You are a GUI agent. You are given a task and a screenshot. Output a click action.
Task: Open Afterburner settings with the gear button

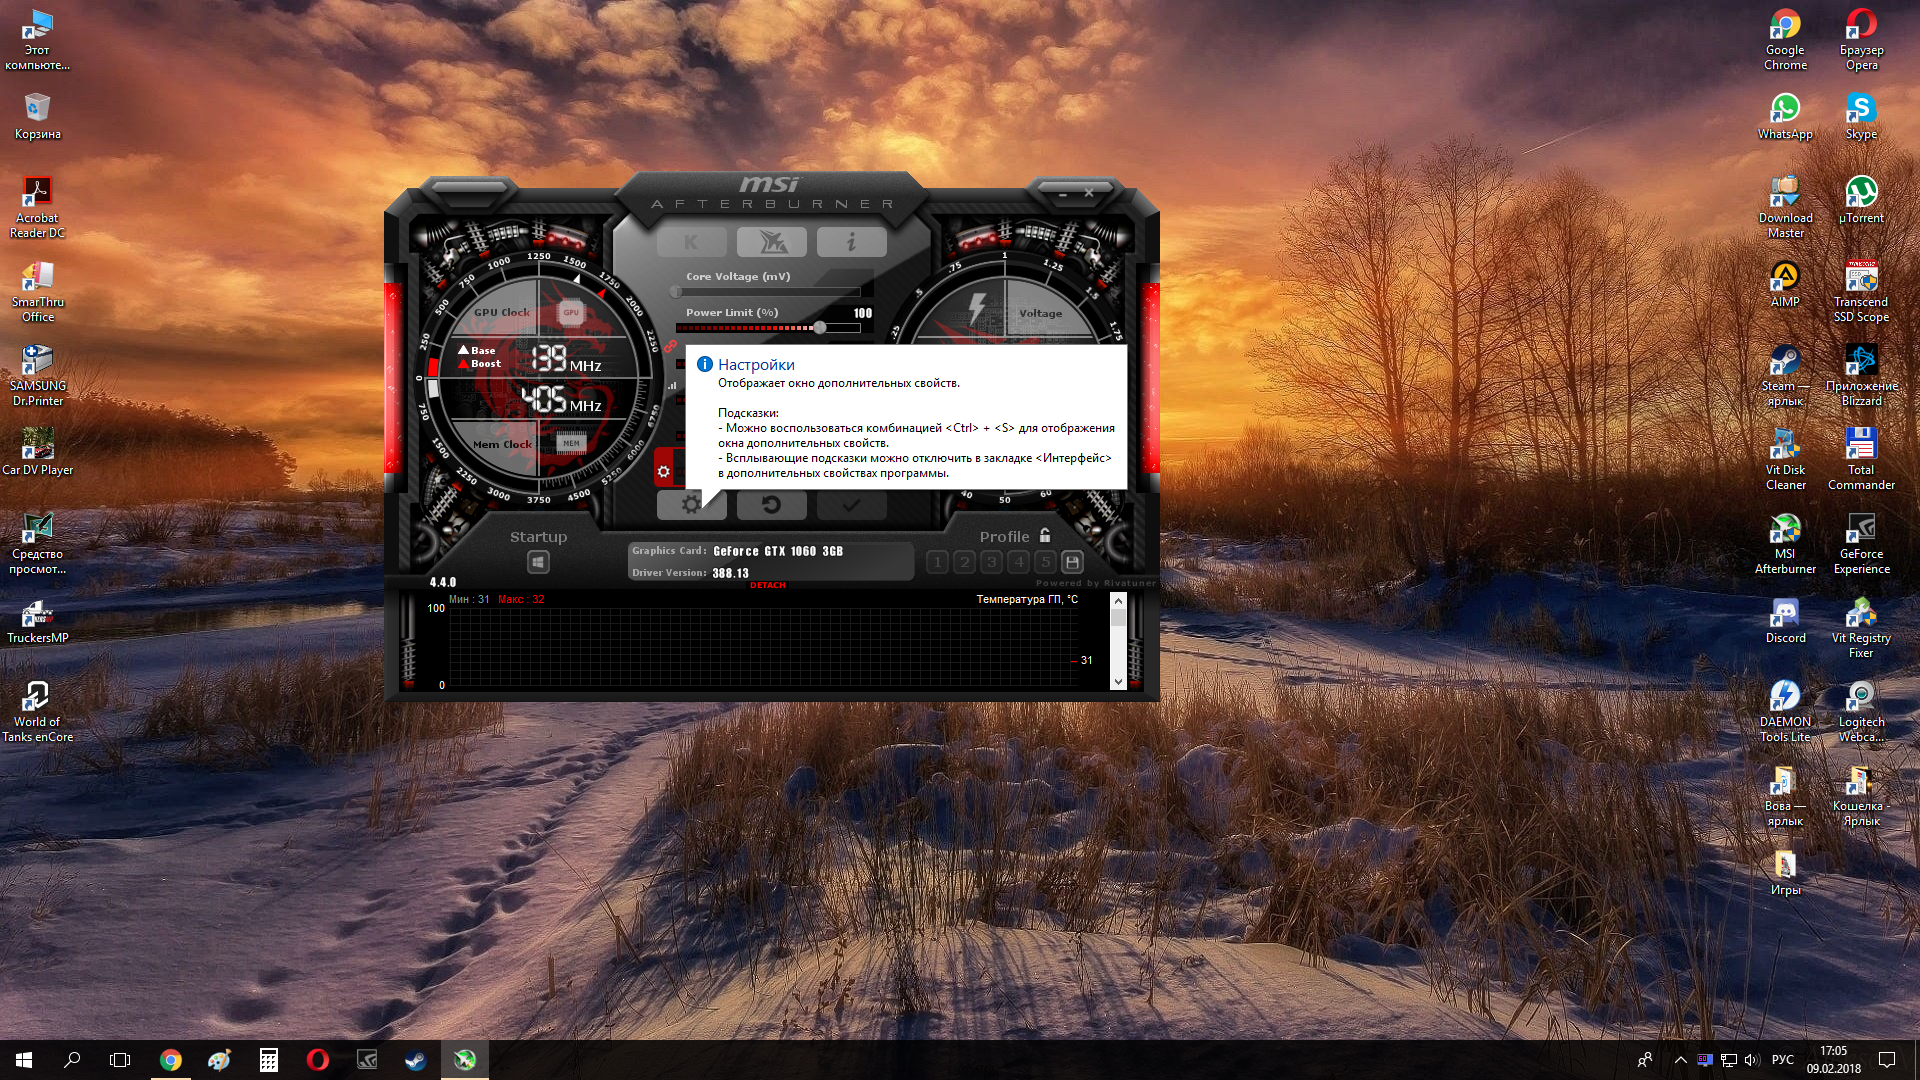[691, 505]
